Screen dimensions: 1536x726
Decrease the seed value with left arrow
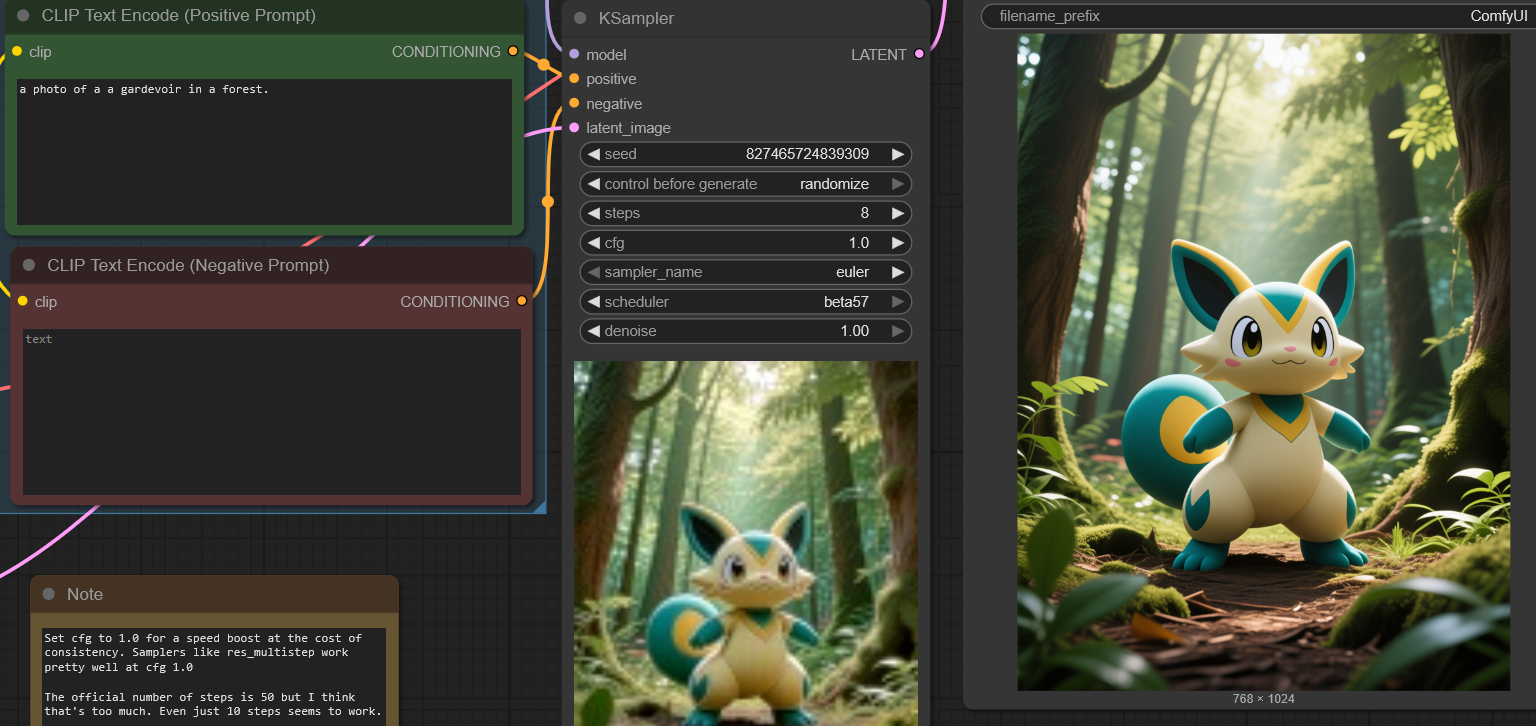coord(593,154)
